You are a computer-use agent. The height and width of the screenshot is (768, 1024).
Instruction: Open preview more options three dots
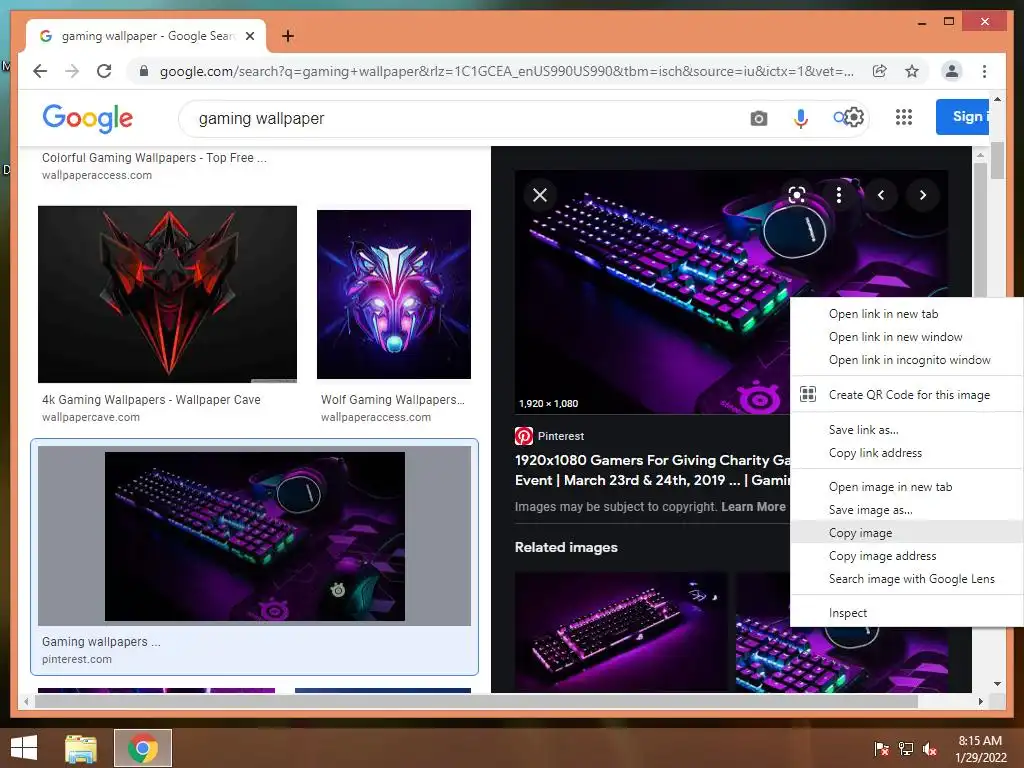[x=839, y=195]
